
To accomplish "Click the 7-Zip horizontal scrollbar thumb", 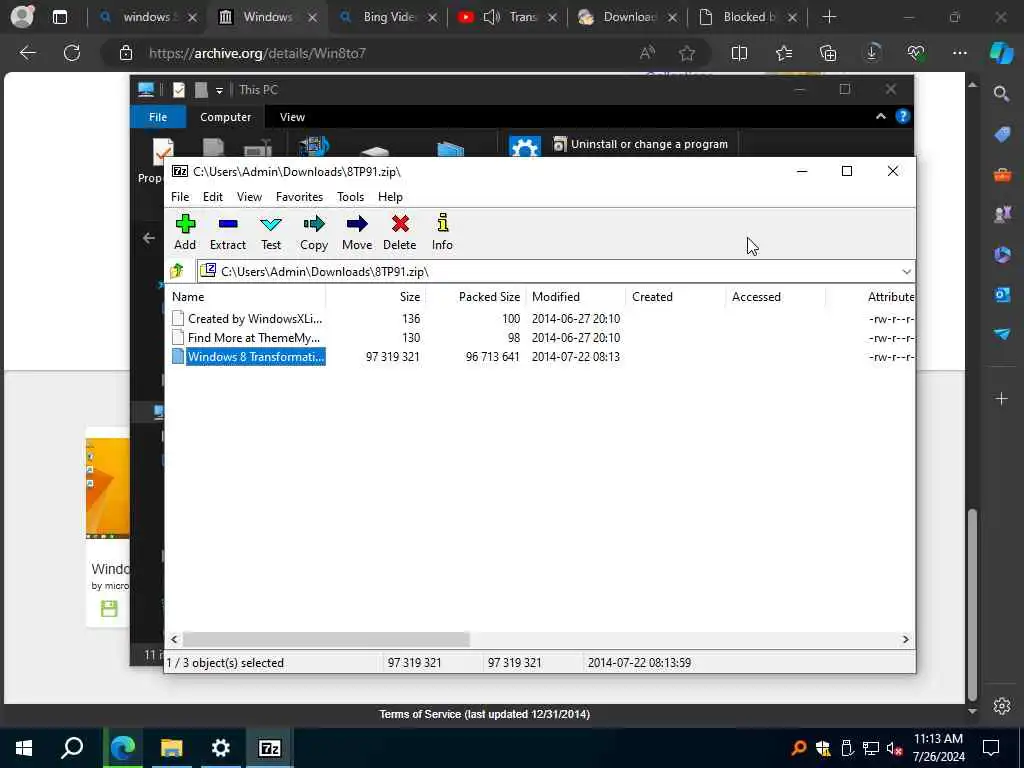I will click(326, 639).
